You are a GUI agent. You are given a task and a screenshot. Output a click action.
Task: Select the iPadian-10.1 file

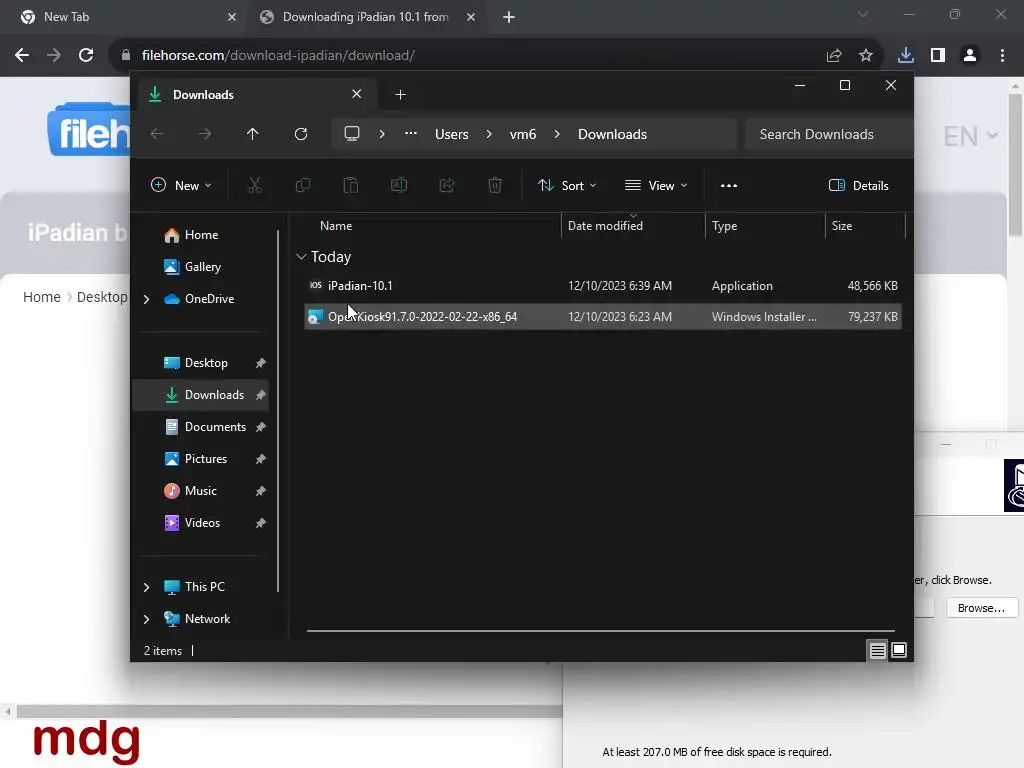[x=602, y=286]
